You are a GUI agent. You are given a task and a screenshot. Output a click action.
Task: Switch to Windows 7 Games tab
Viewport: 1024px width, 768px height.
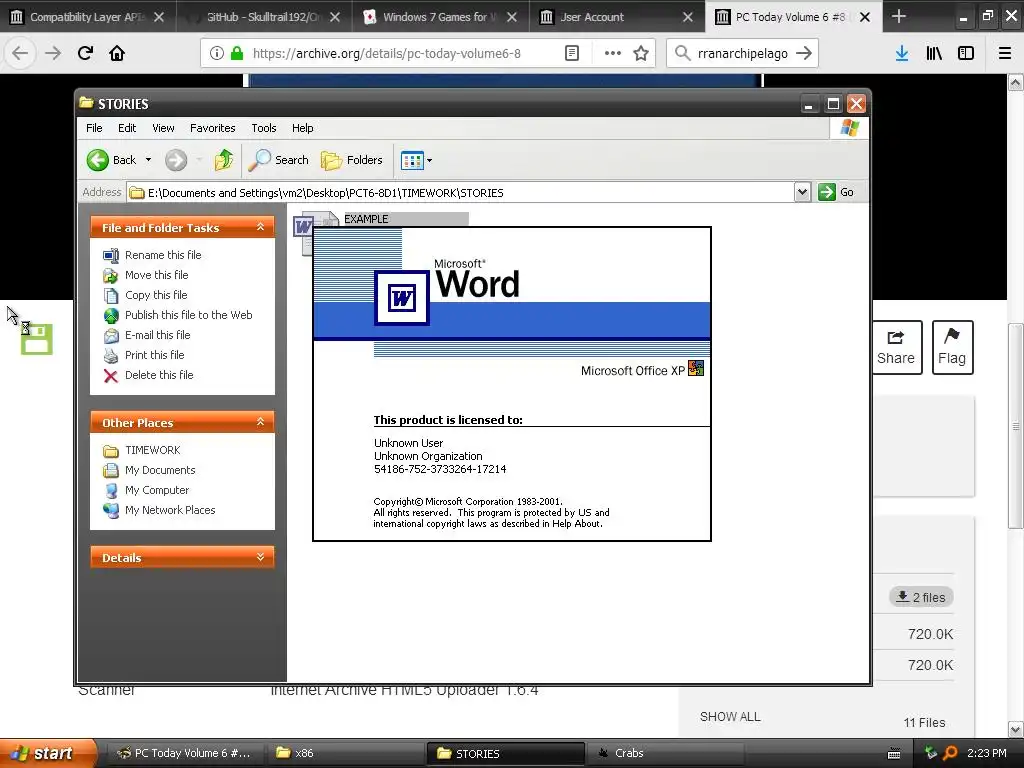click(x=441, y=17)
